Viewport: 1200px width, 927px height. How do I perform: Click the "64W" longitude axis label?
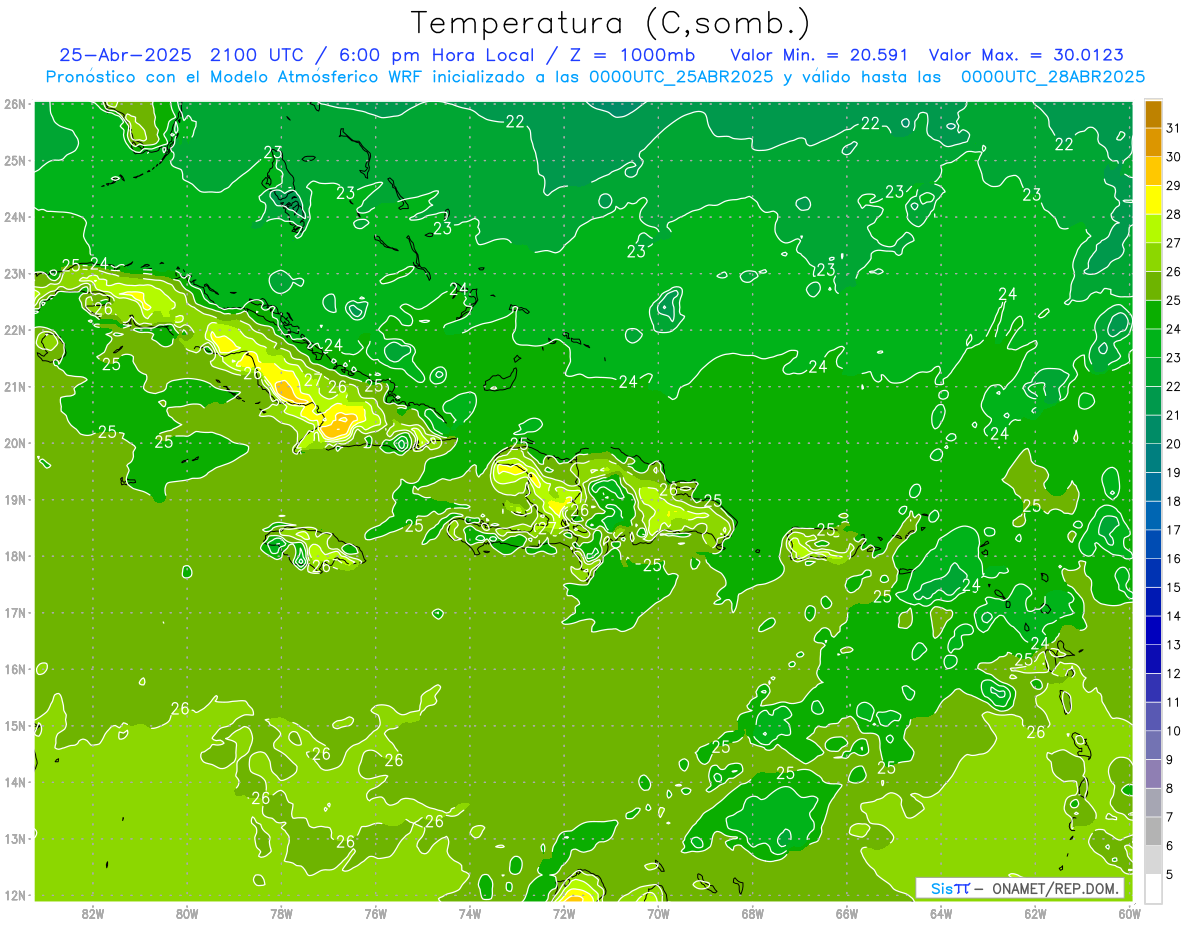(941, 913)
